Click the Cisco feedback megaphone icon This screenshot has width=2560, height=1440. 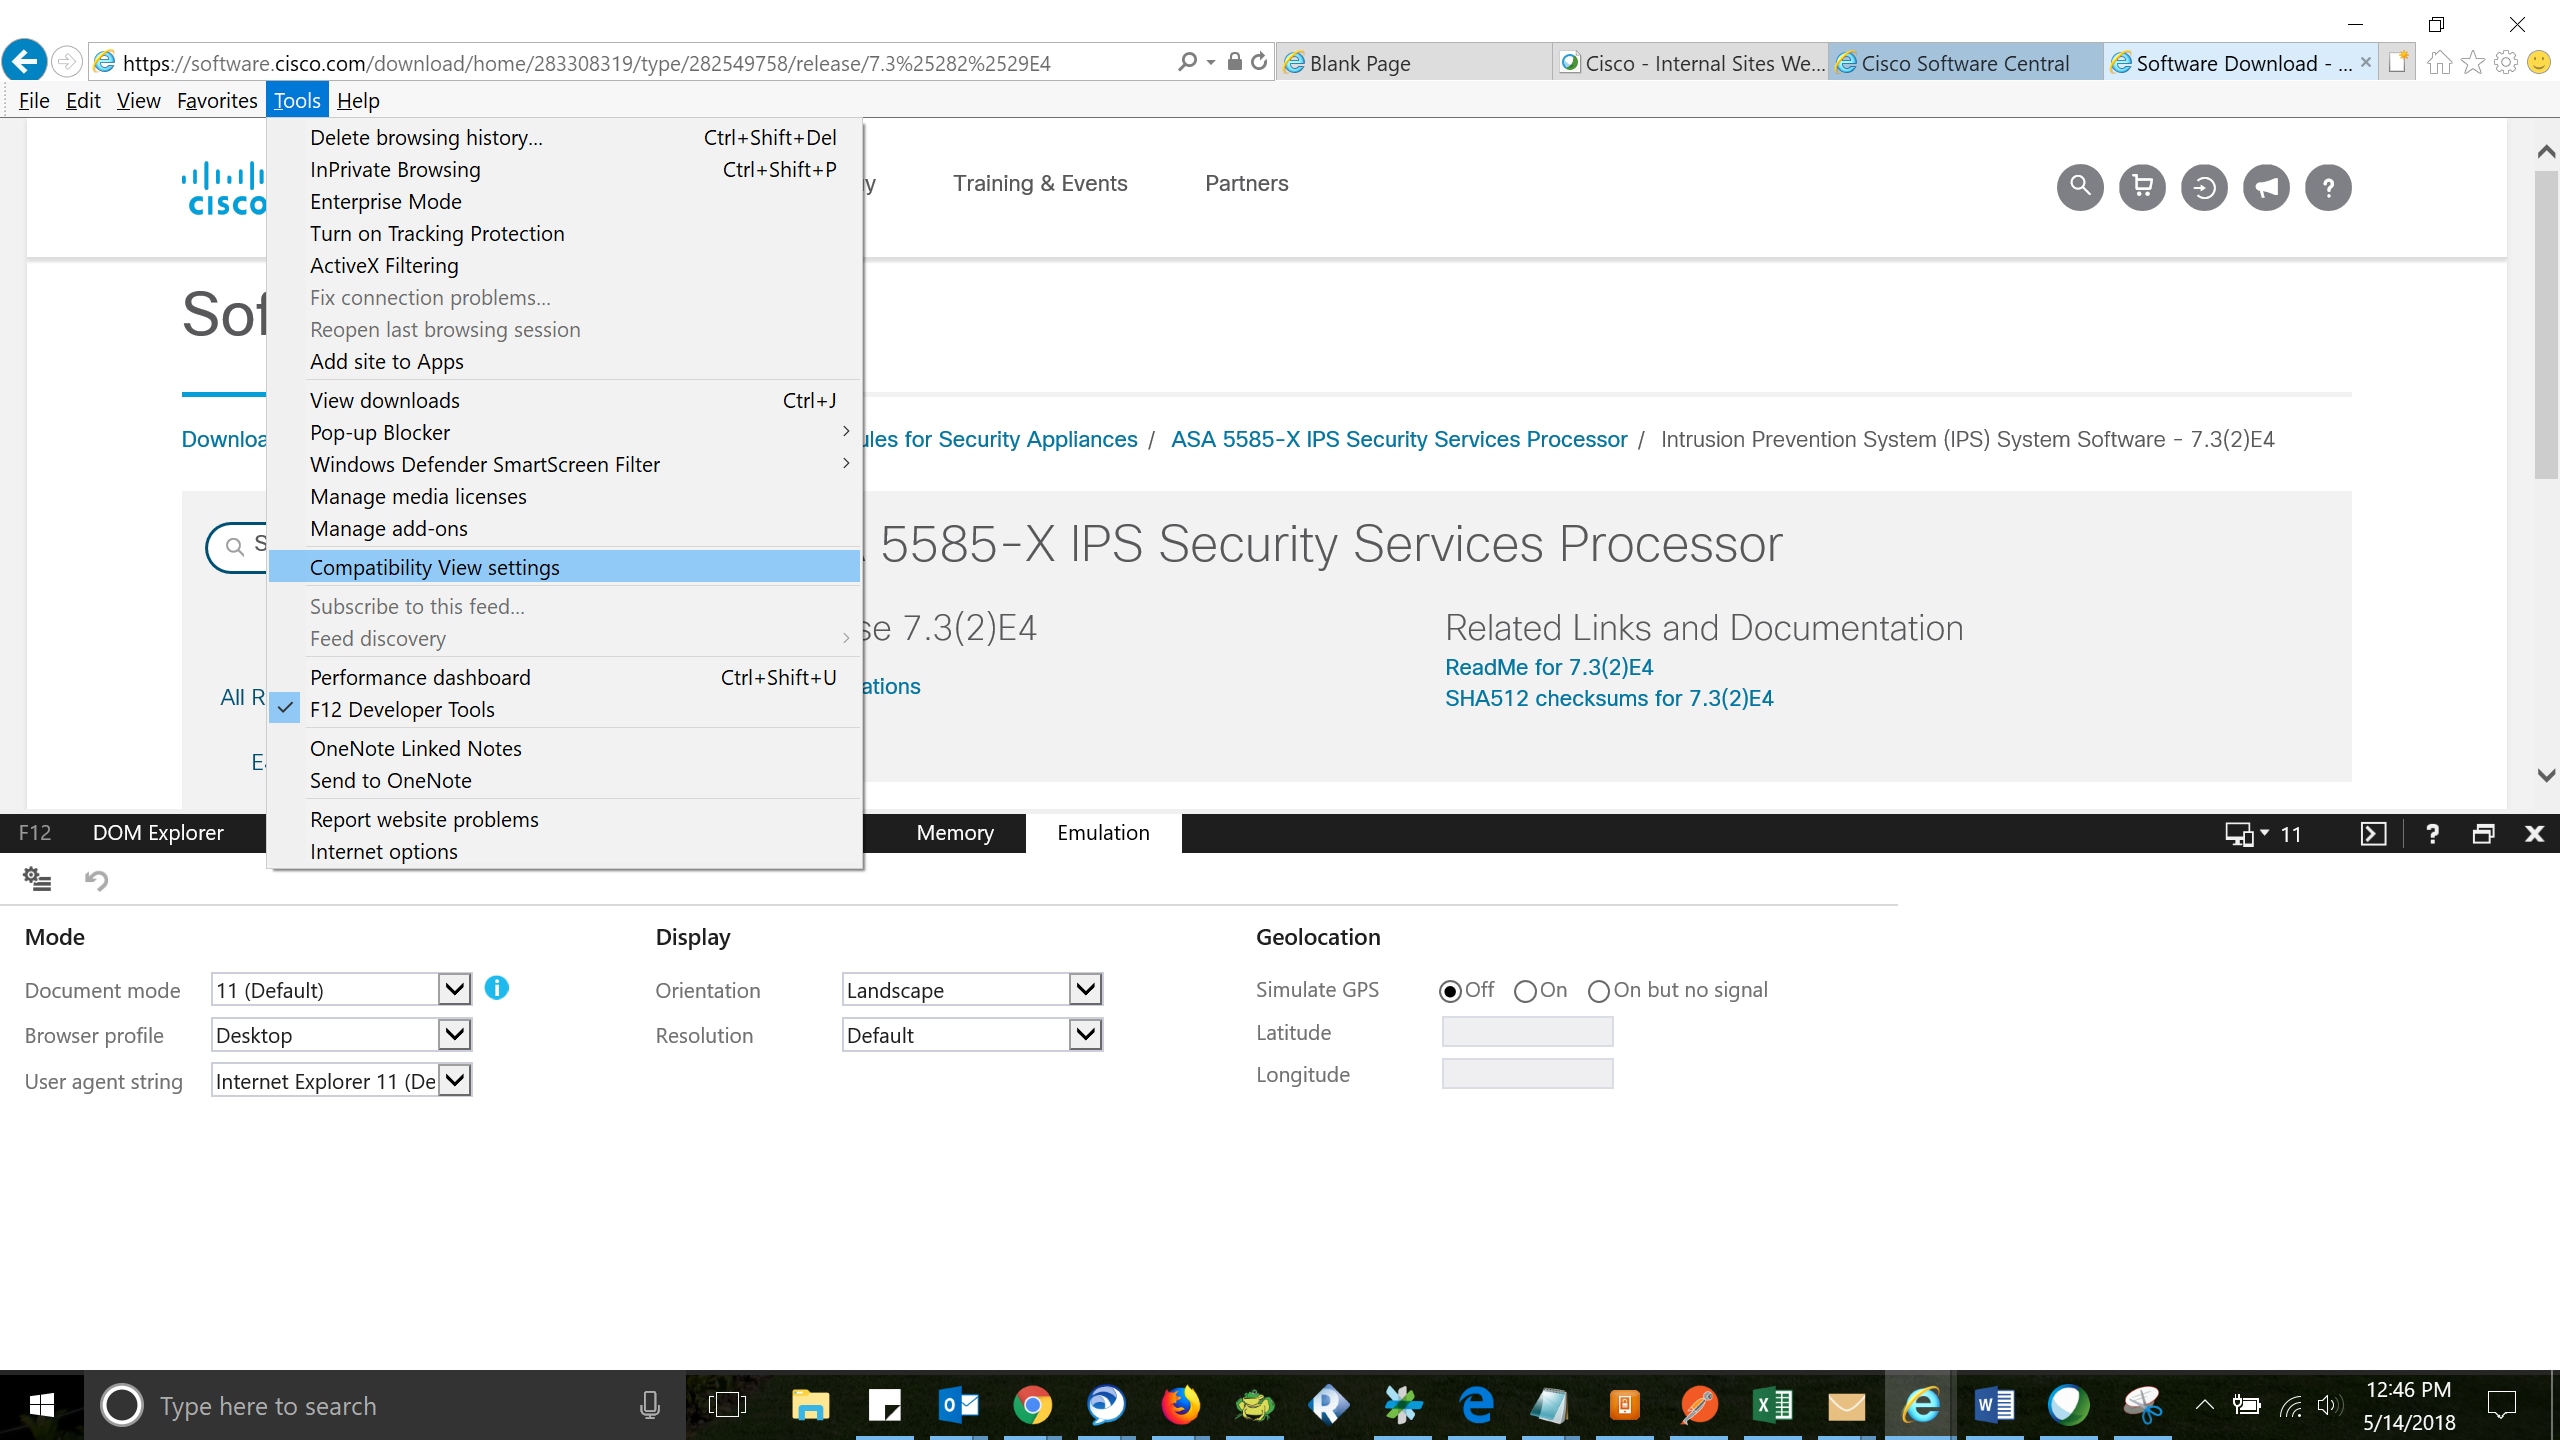(2266, 187)
